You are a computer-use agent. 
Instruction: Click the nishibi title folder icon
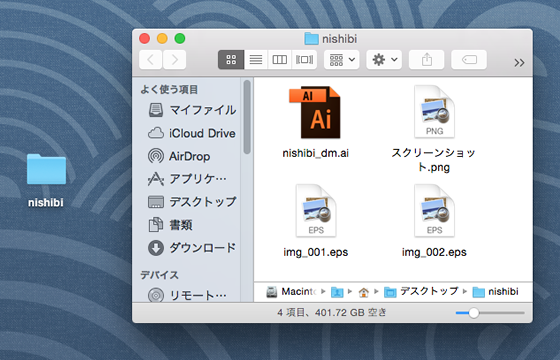click(311, 39)
